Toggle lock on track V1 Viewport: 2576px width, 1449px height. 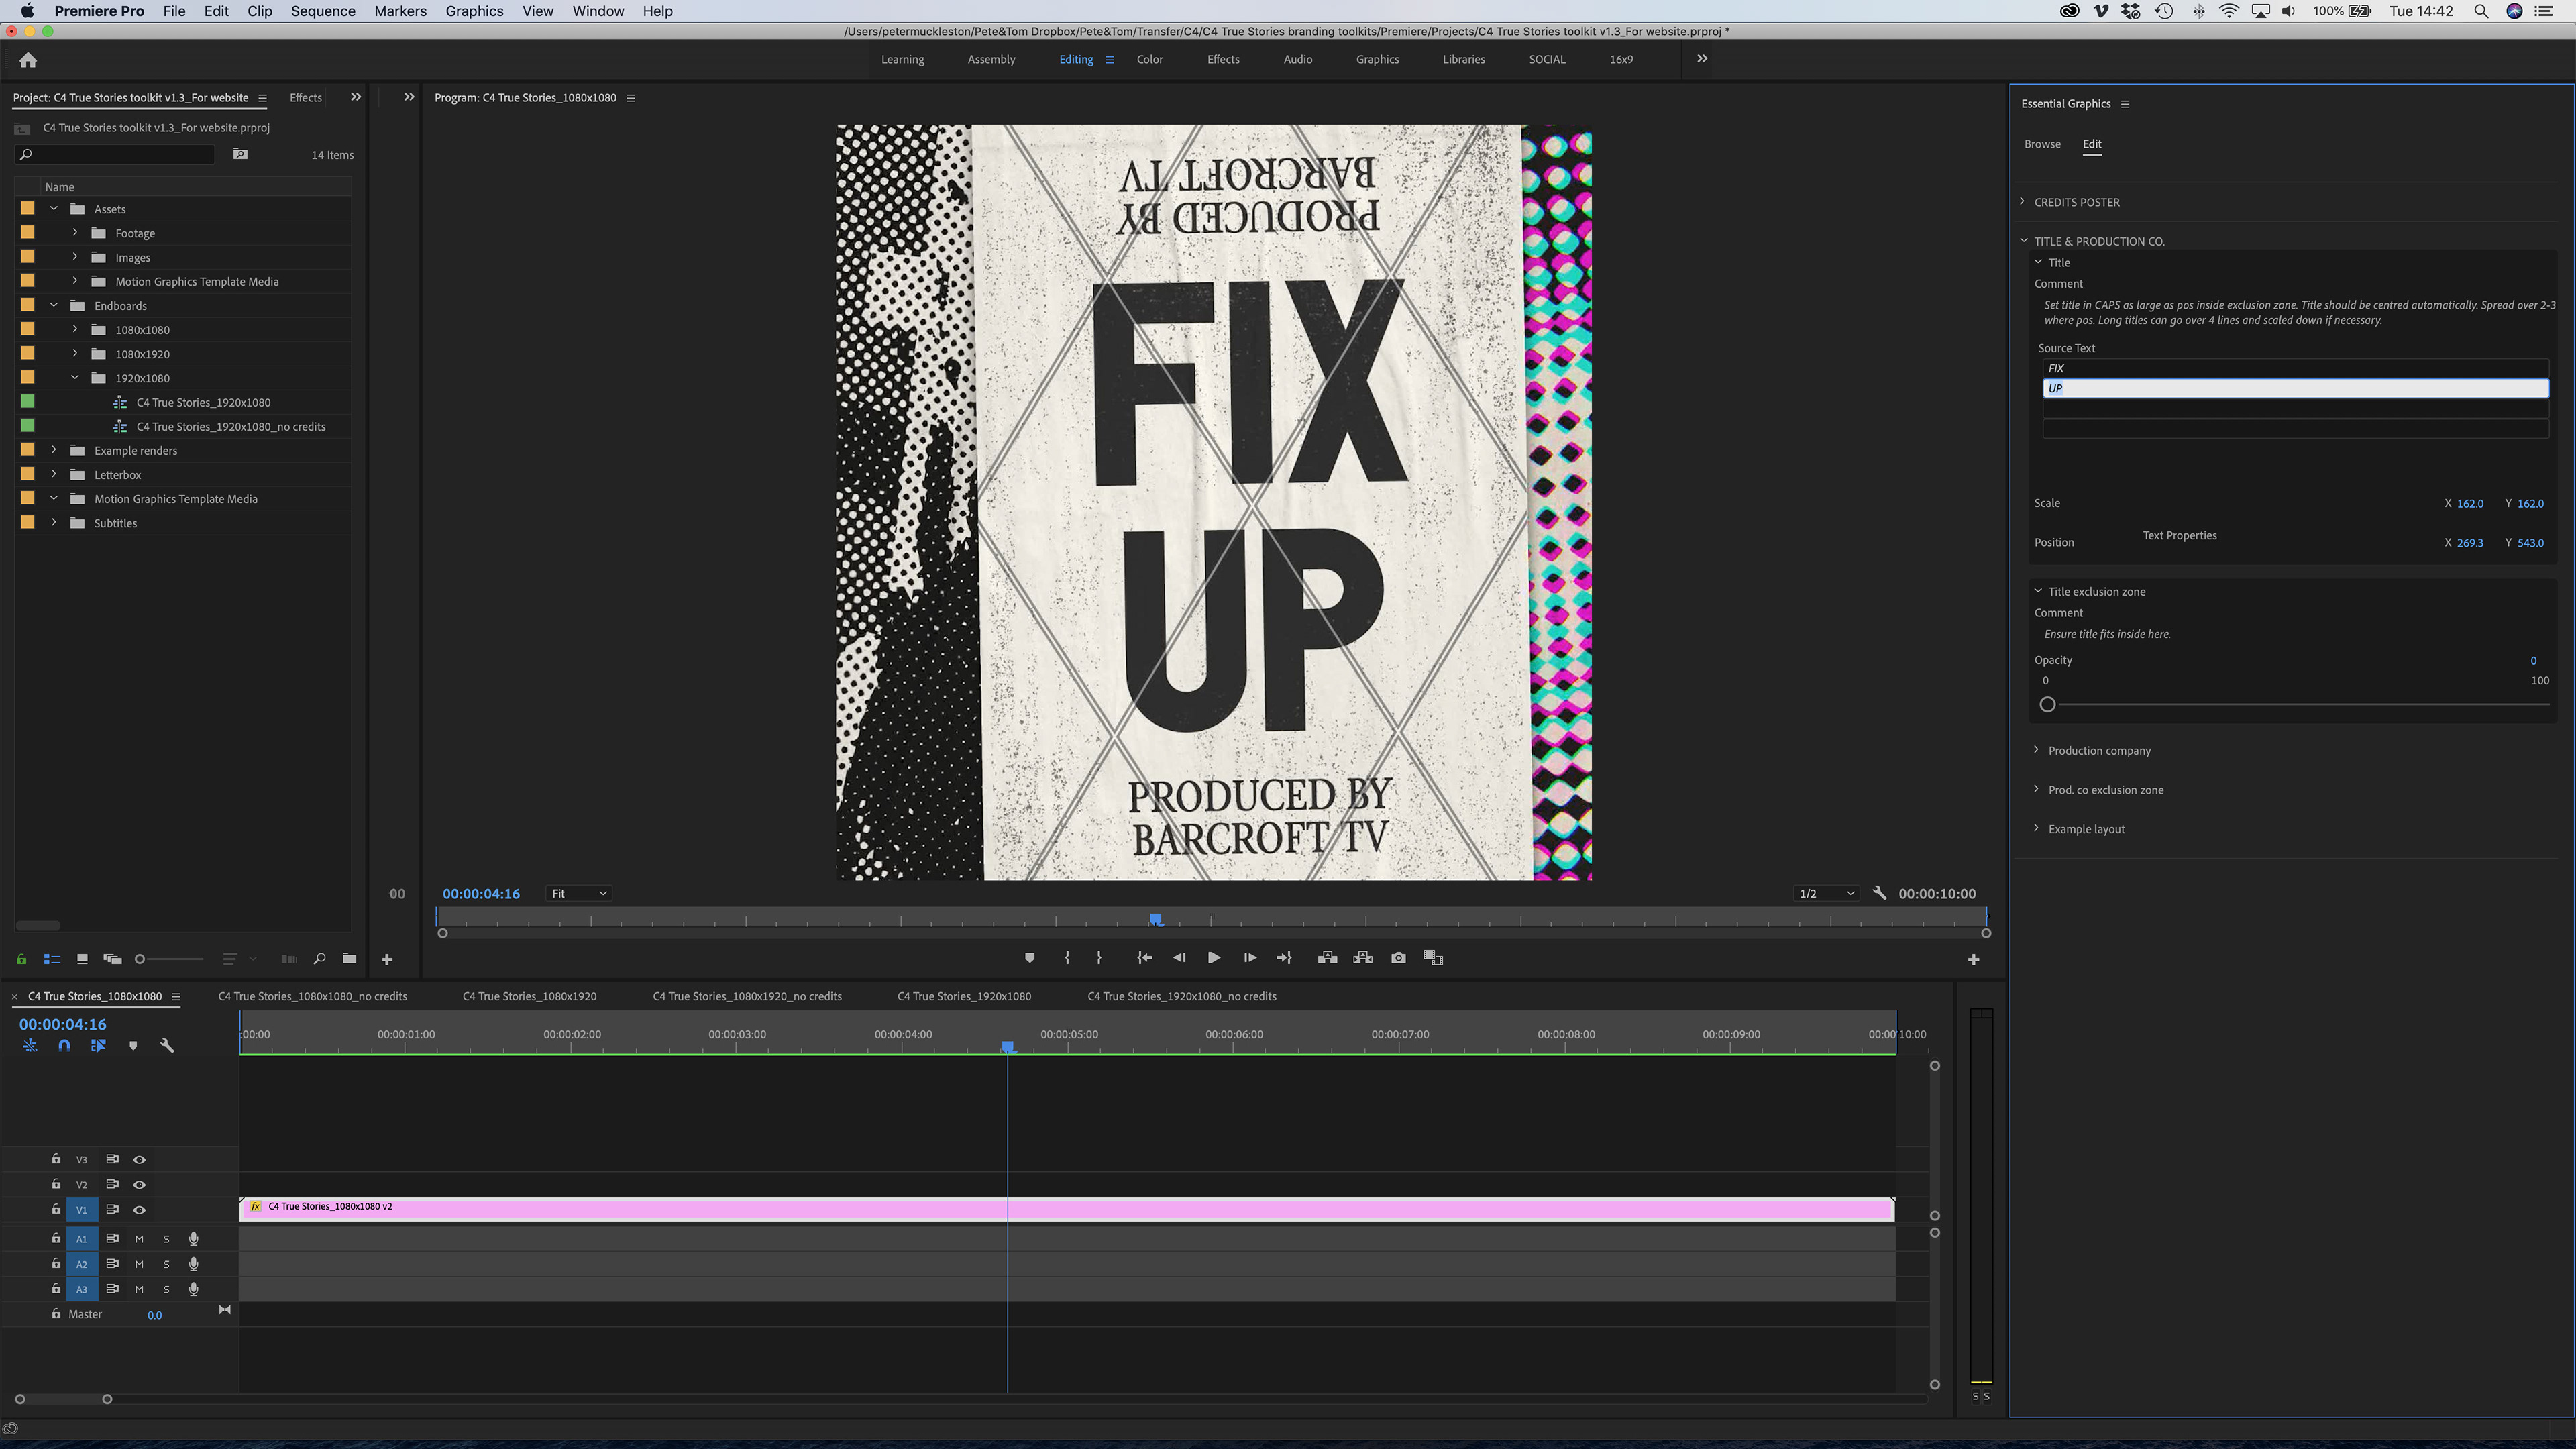coord(56,1209)
